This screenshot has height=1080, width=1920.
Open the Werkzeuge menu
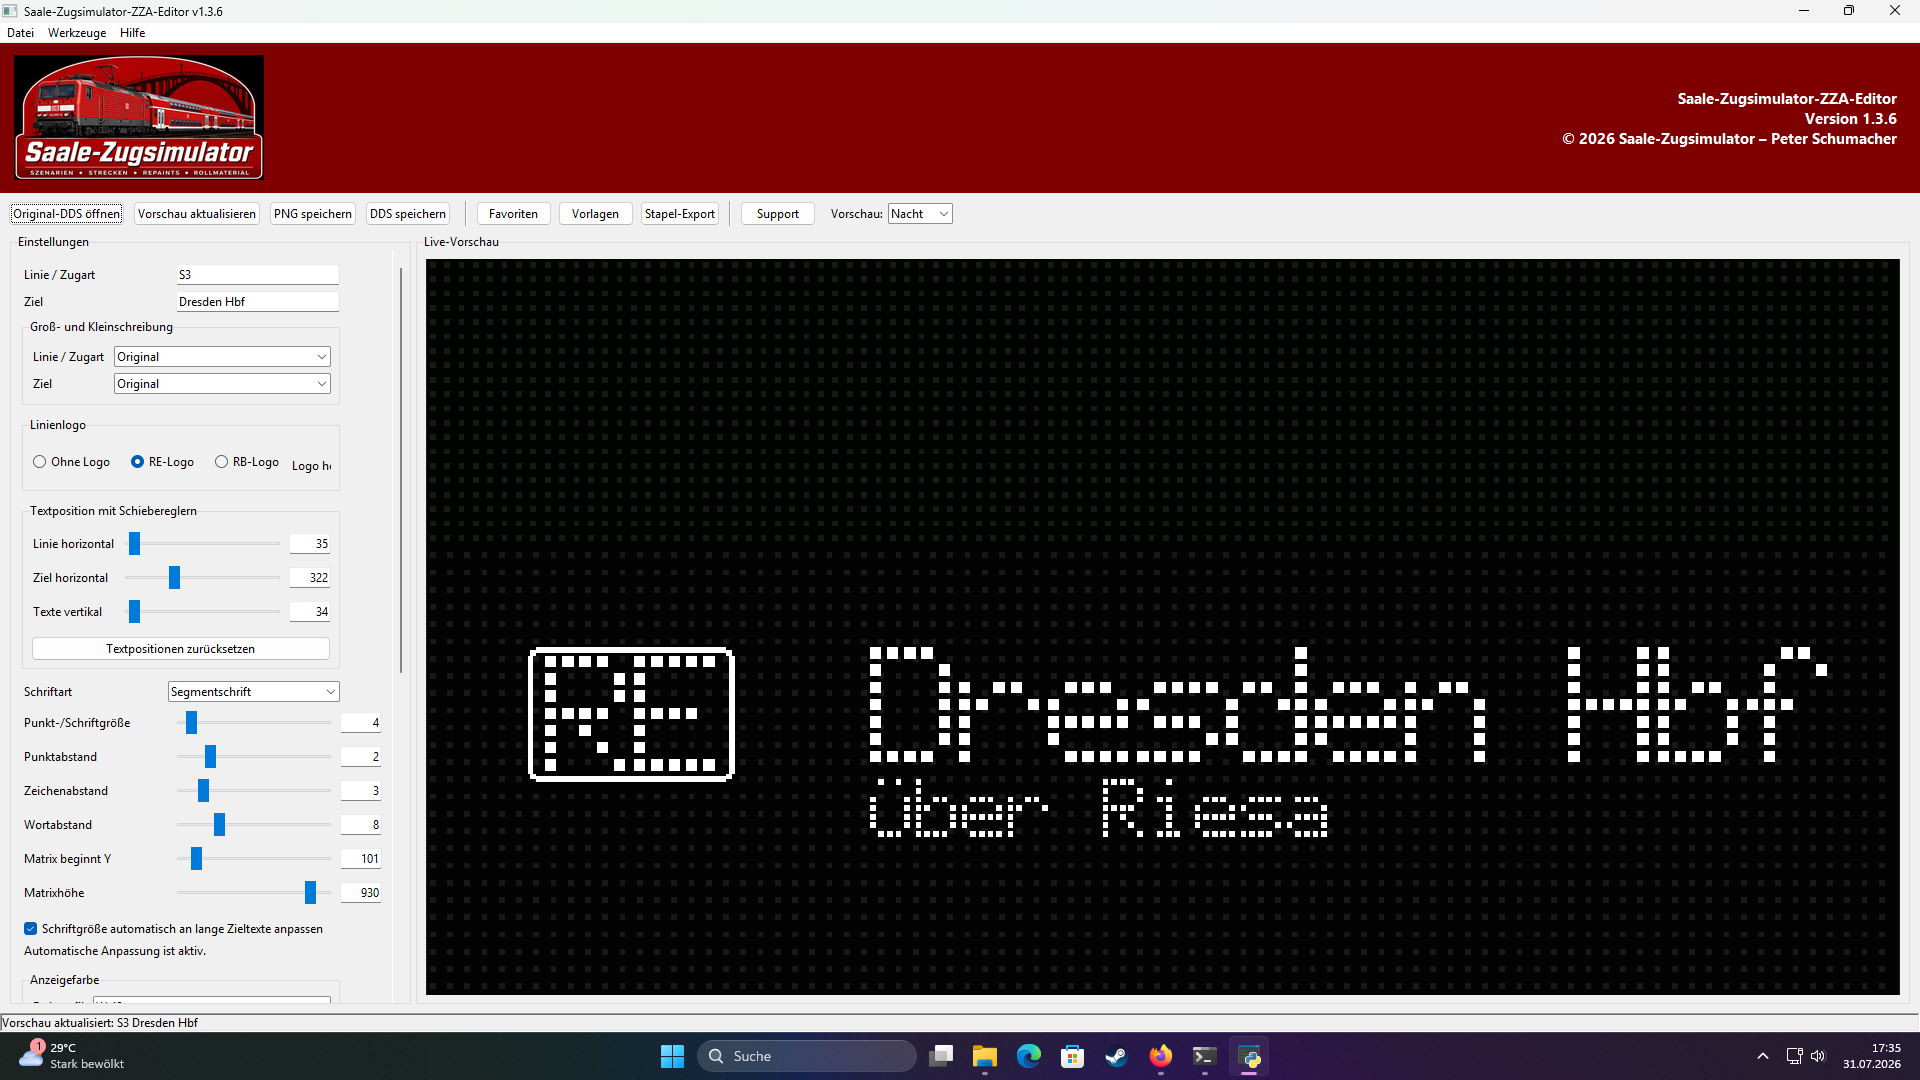click(x=77, y=33)
